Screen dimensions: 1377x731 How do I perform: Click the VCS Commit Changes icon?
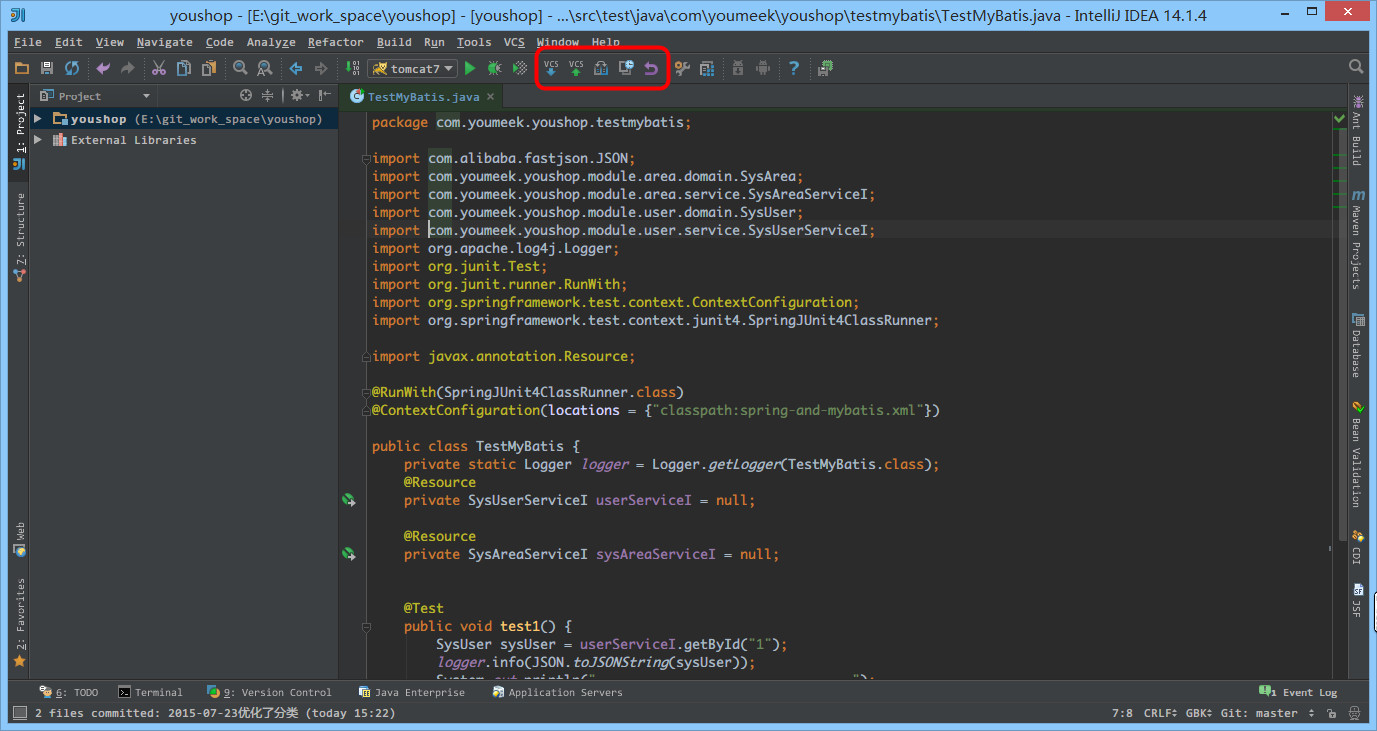point(576,68)
